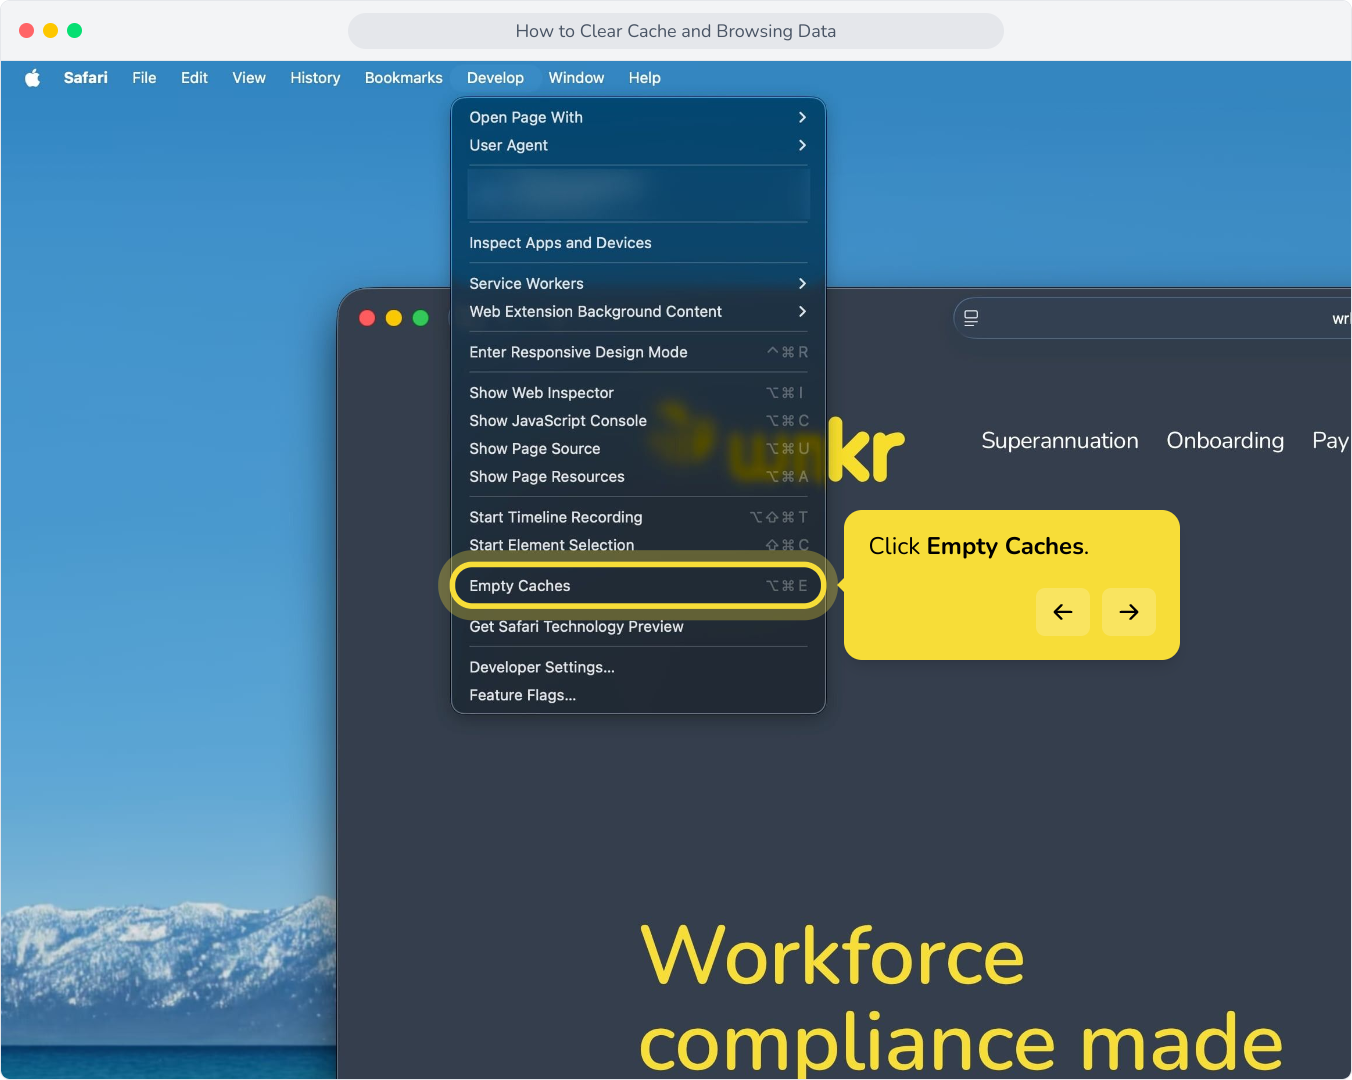The width and height of the screenshot is (1352, 1080).
Task: Click the inner window yellow minimize button
Action: [x=394, y=318]
